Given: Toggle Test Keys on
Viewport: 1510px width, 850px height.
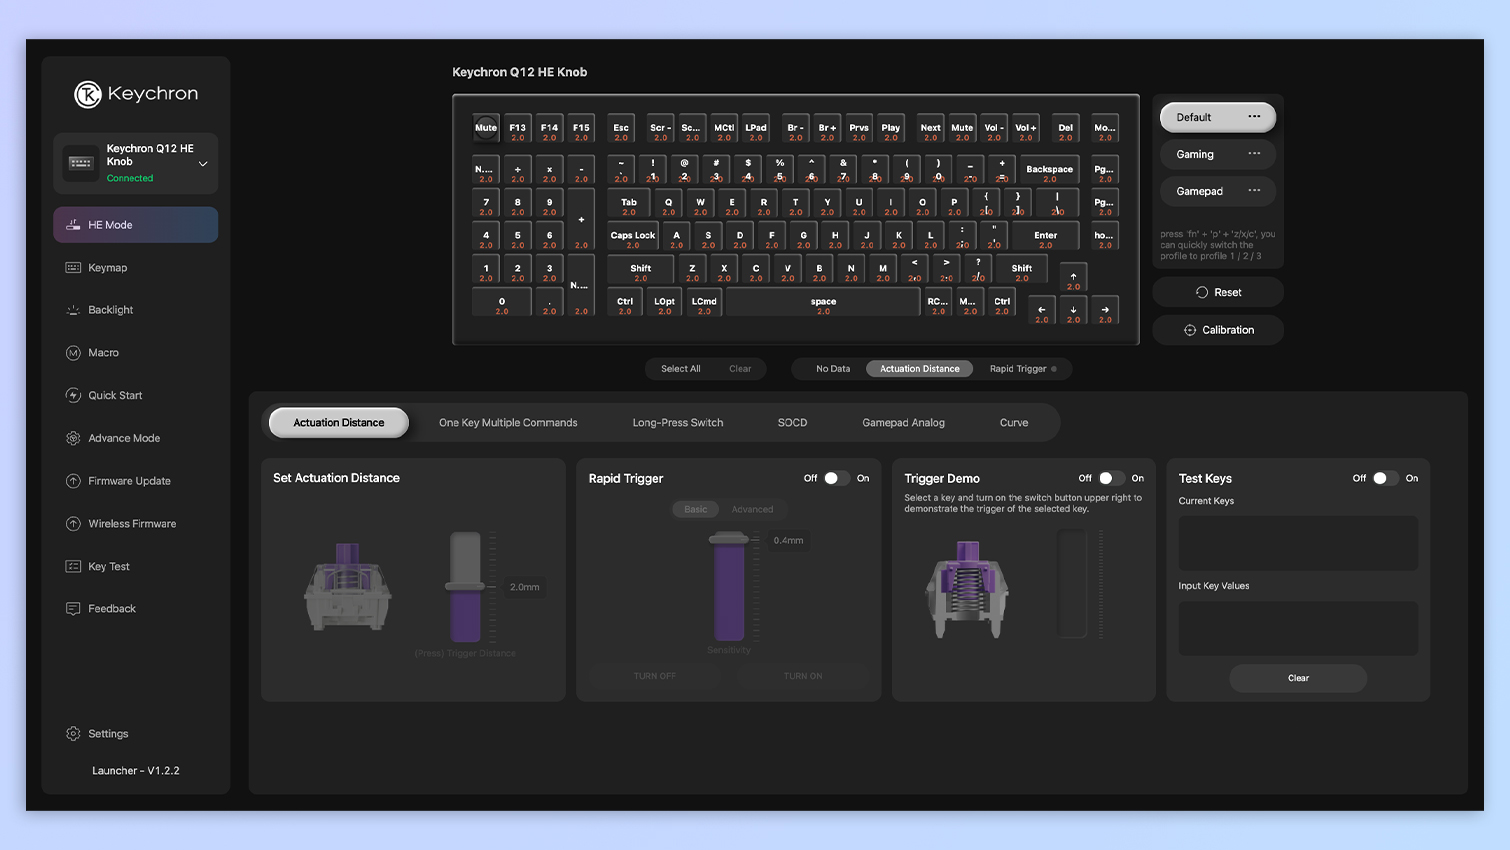Looking at the screenshot, I should (1386, 478).
